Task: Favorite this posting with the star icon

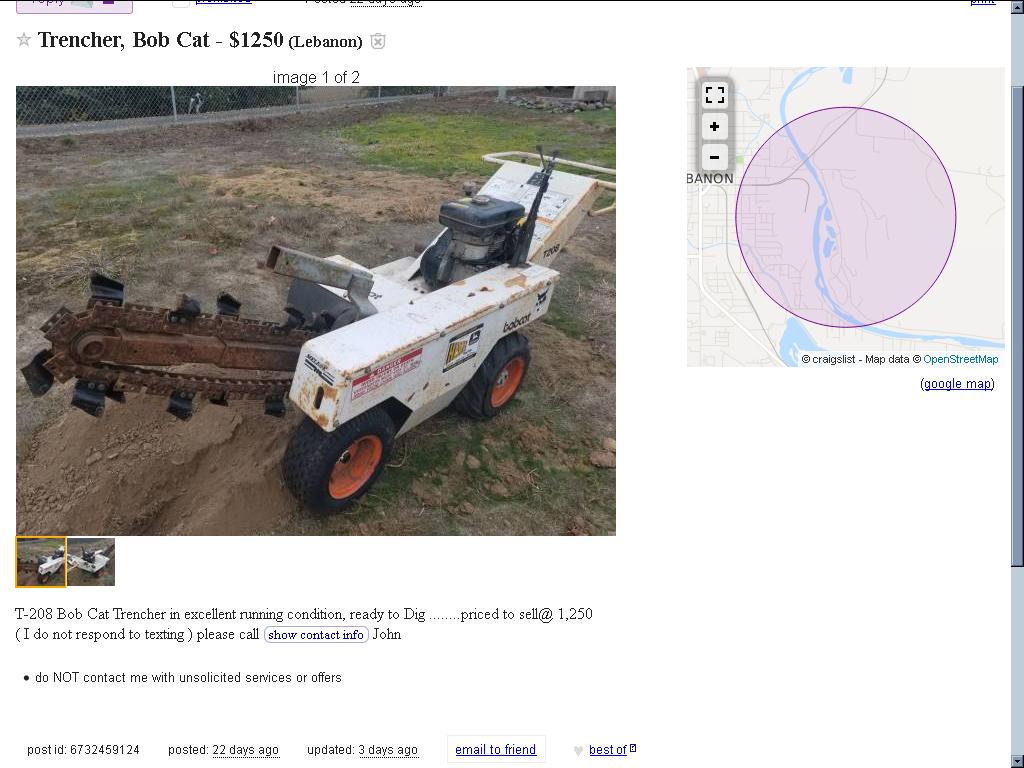Action: click(24, 40)
